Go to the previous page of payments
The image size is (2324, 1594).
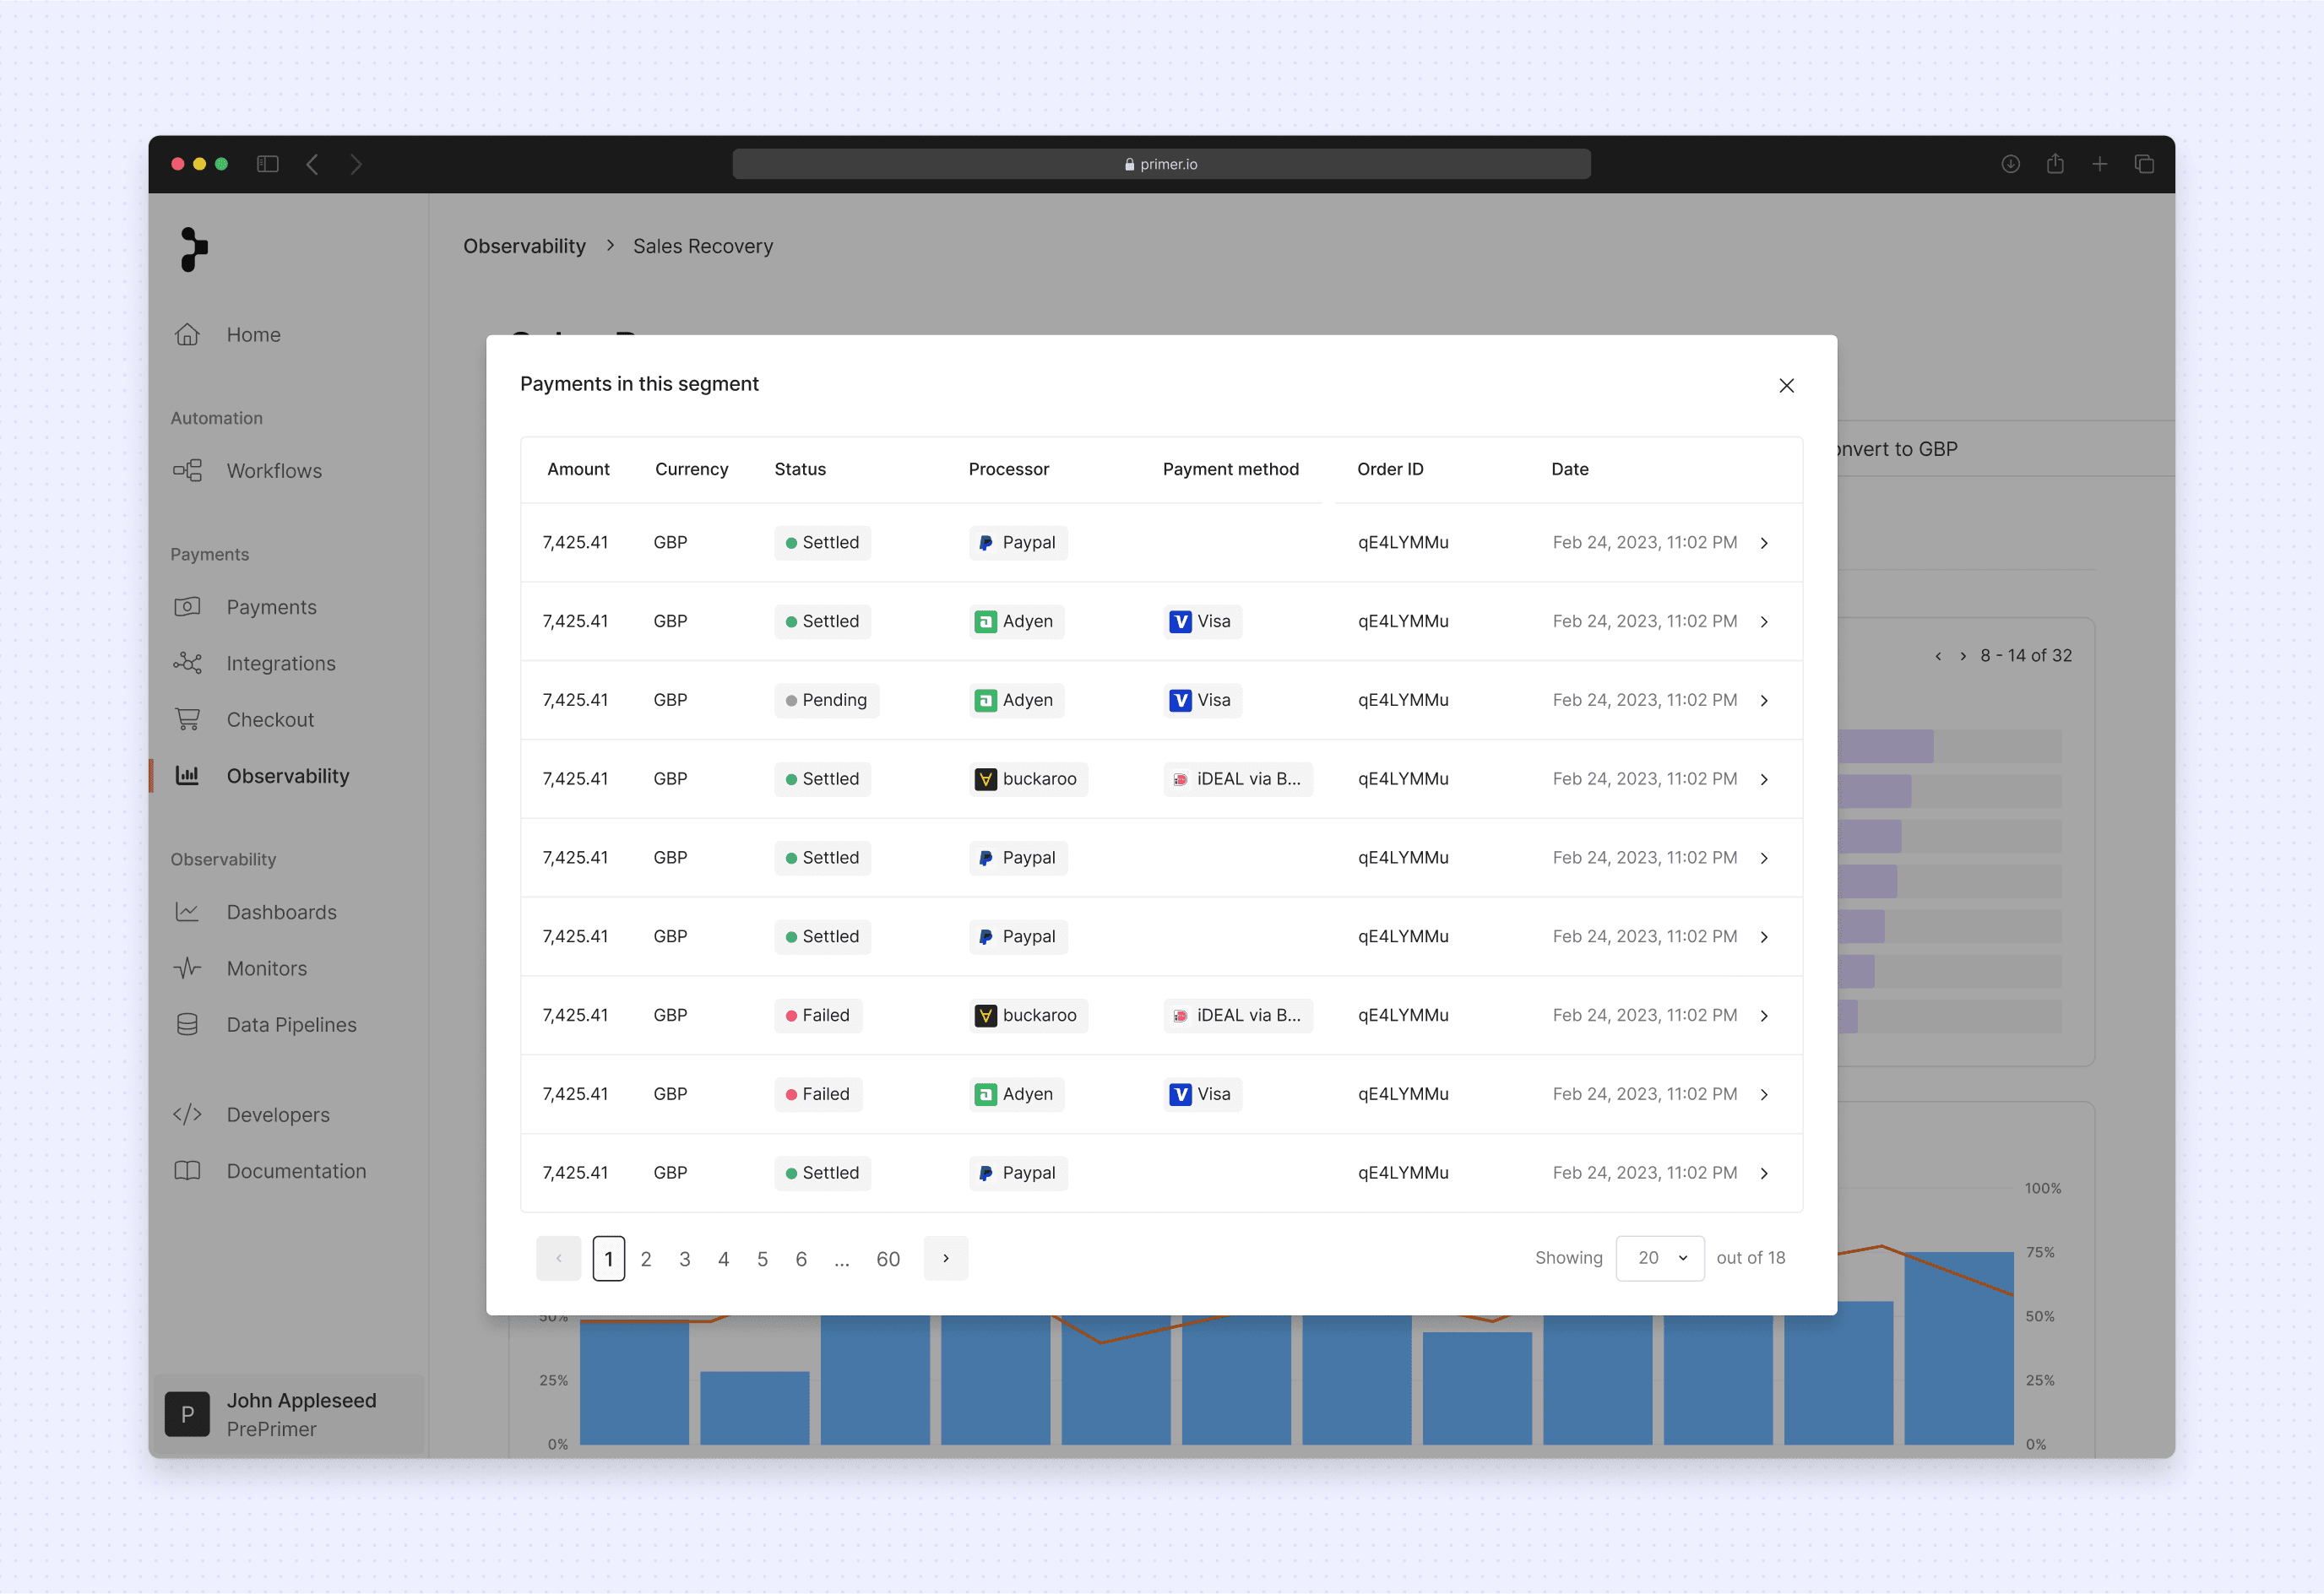pos(558,1258)
